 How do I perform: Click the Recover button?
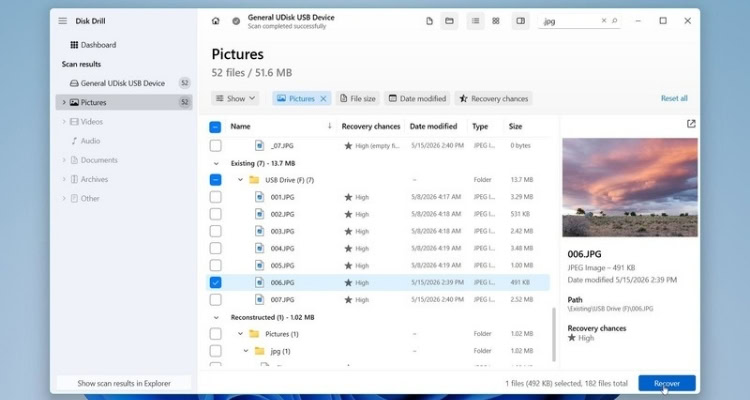(667, 383)
